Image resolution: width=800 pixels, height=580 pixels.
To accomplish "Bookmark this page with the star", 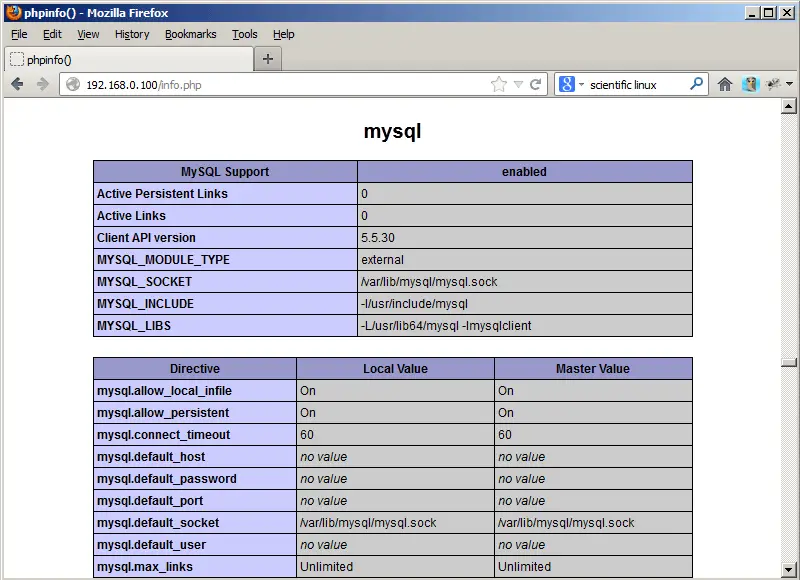I will click(498, 84).
